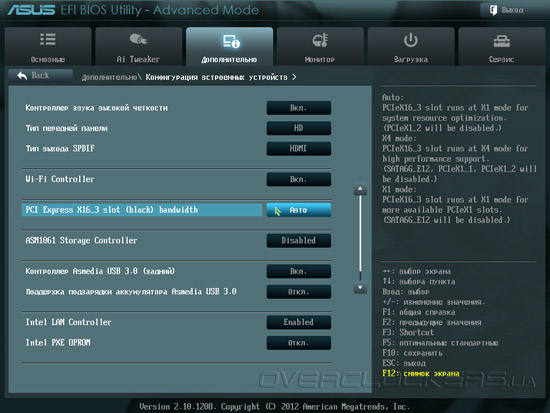The image size is (550, 413).
Task: Click Конфигурация встроенных устройств breadcrumb
Action: tap(216, 77)
